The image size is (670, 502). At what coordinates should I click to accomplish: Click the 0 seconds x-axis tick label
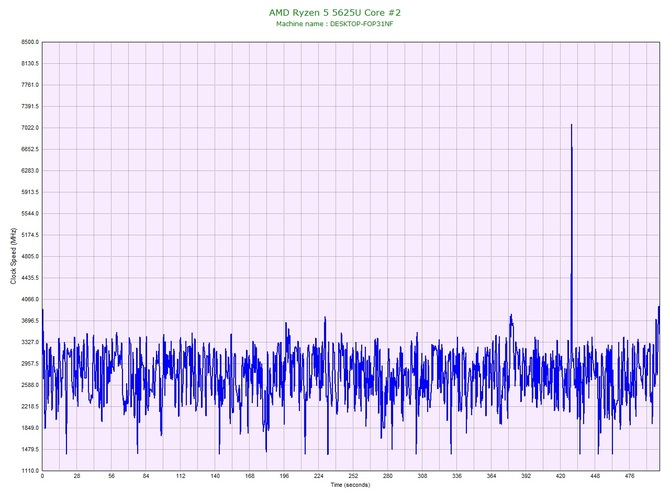(x=42, y=476)
